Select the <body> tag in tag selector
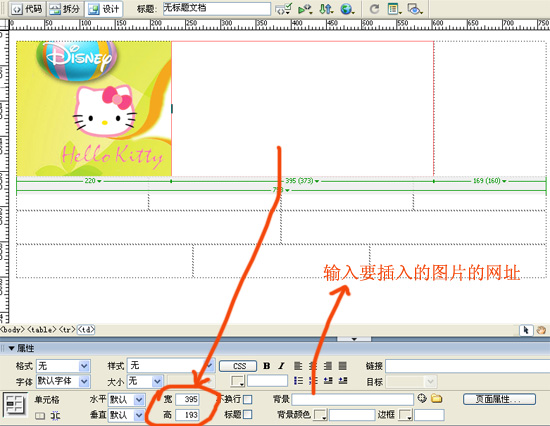Screen dimensions: 550x426 click(13, 330)
